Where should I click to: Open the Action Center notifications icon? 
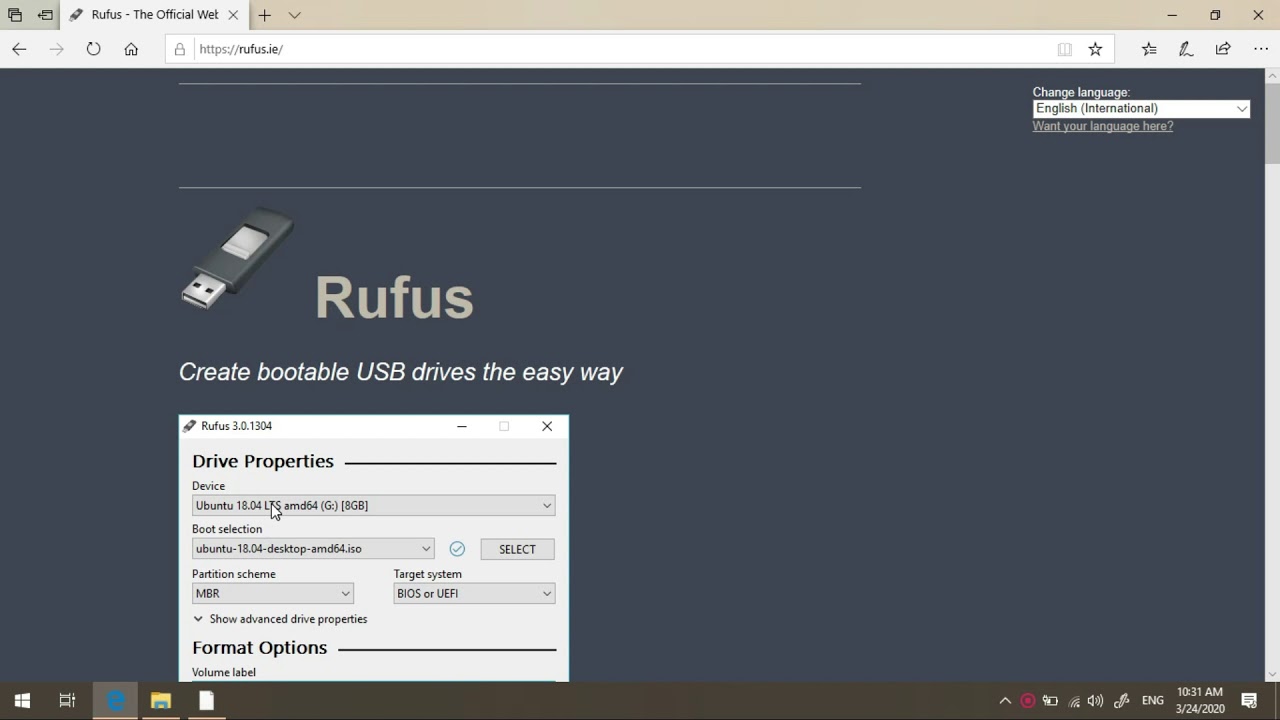[x=1249, y=701]
